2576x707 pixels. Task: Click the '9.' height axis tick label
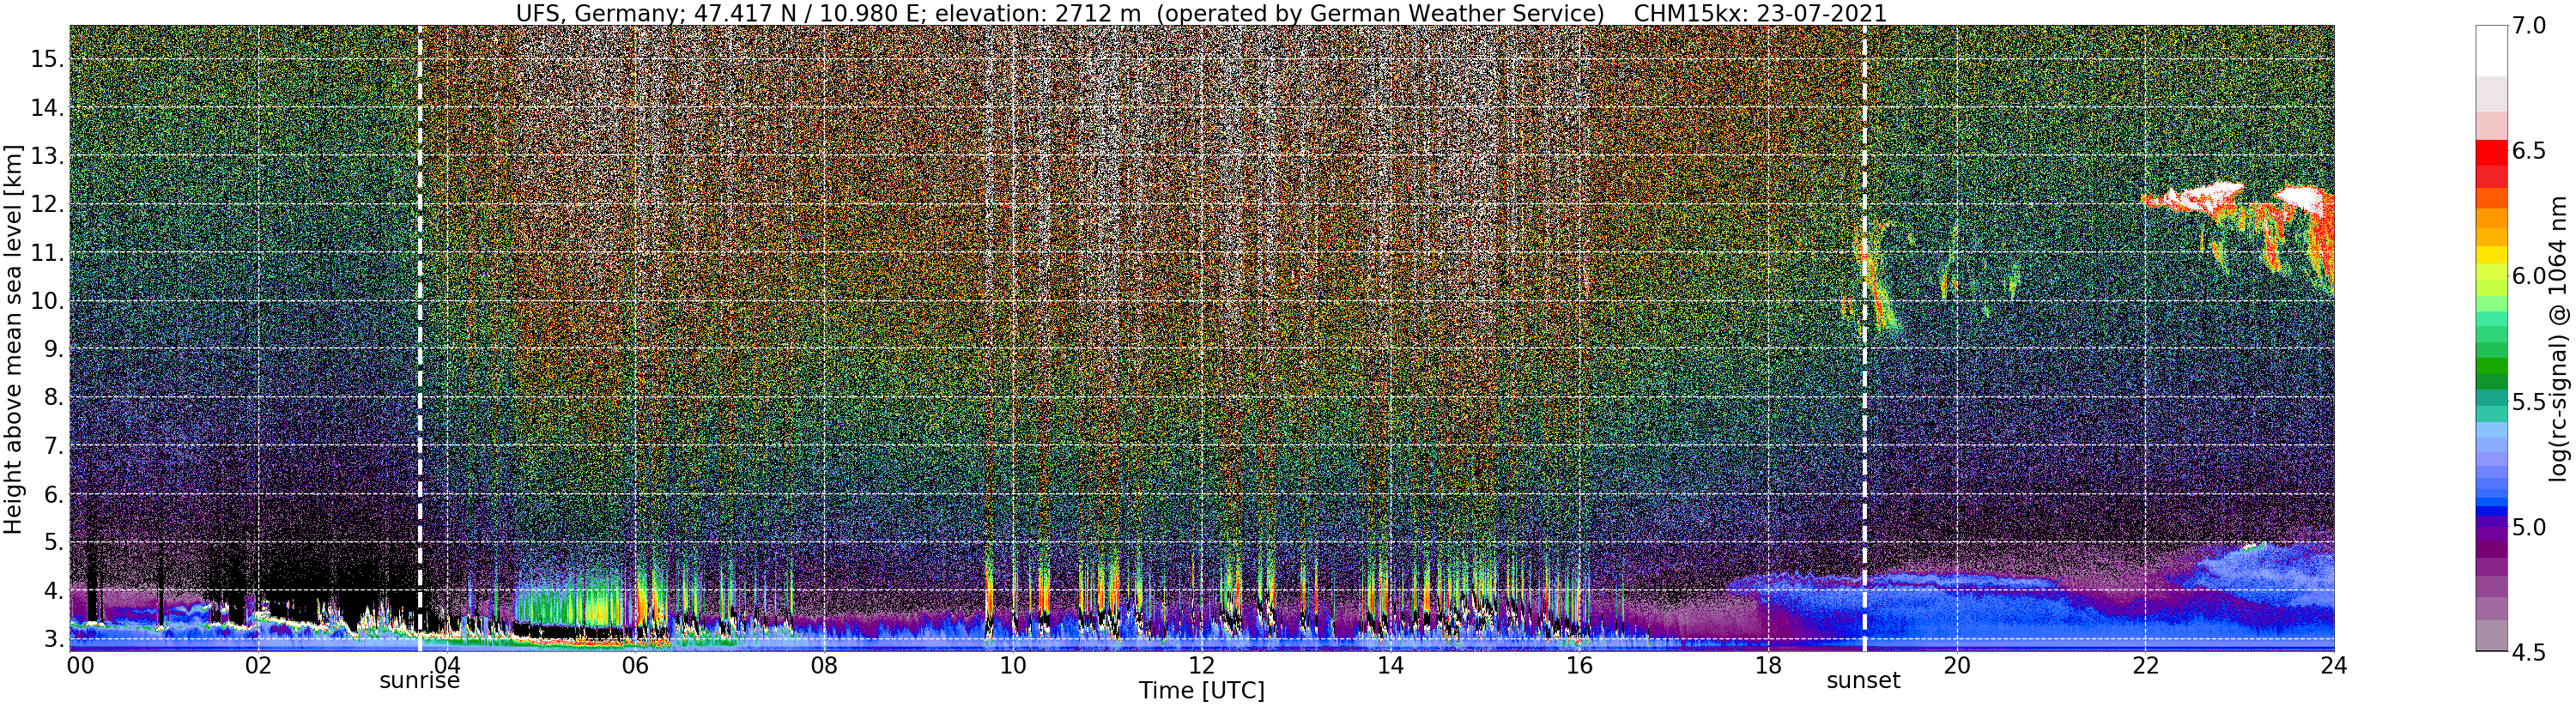coord(53,349)
